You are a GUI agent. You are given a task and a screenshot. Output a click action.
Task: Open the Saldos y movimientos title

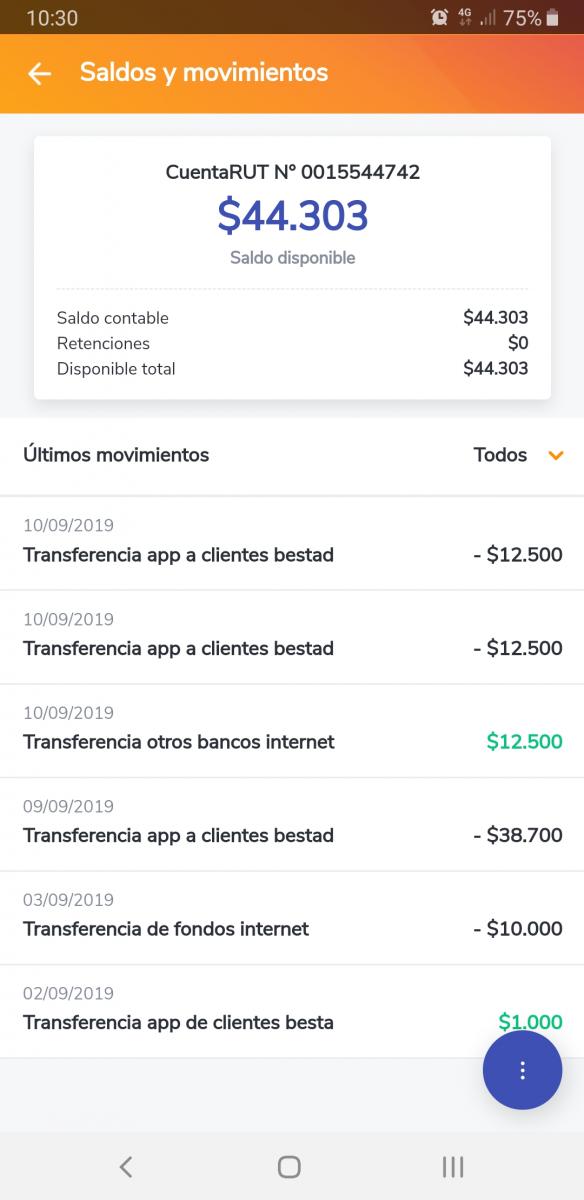[202, 72]
